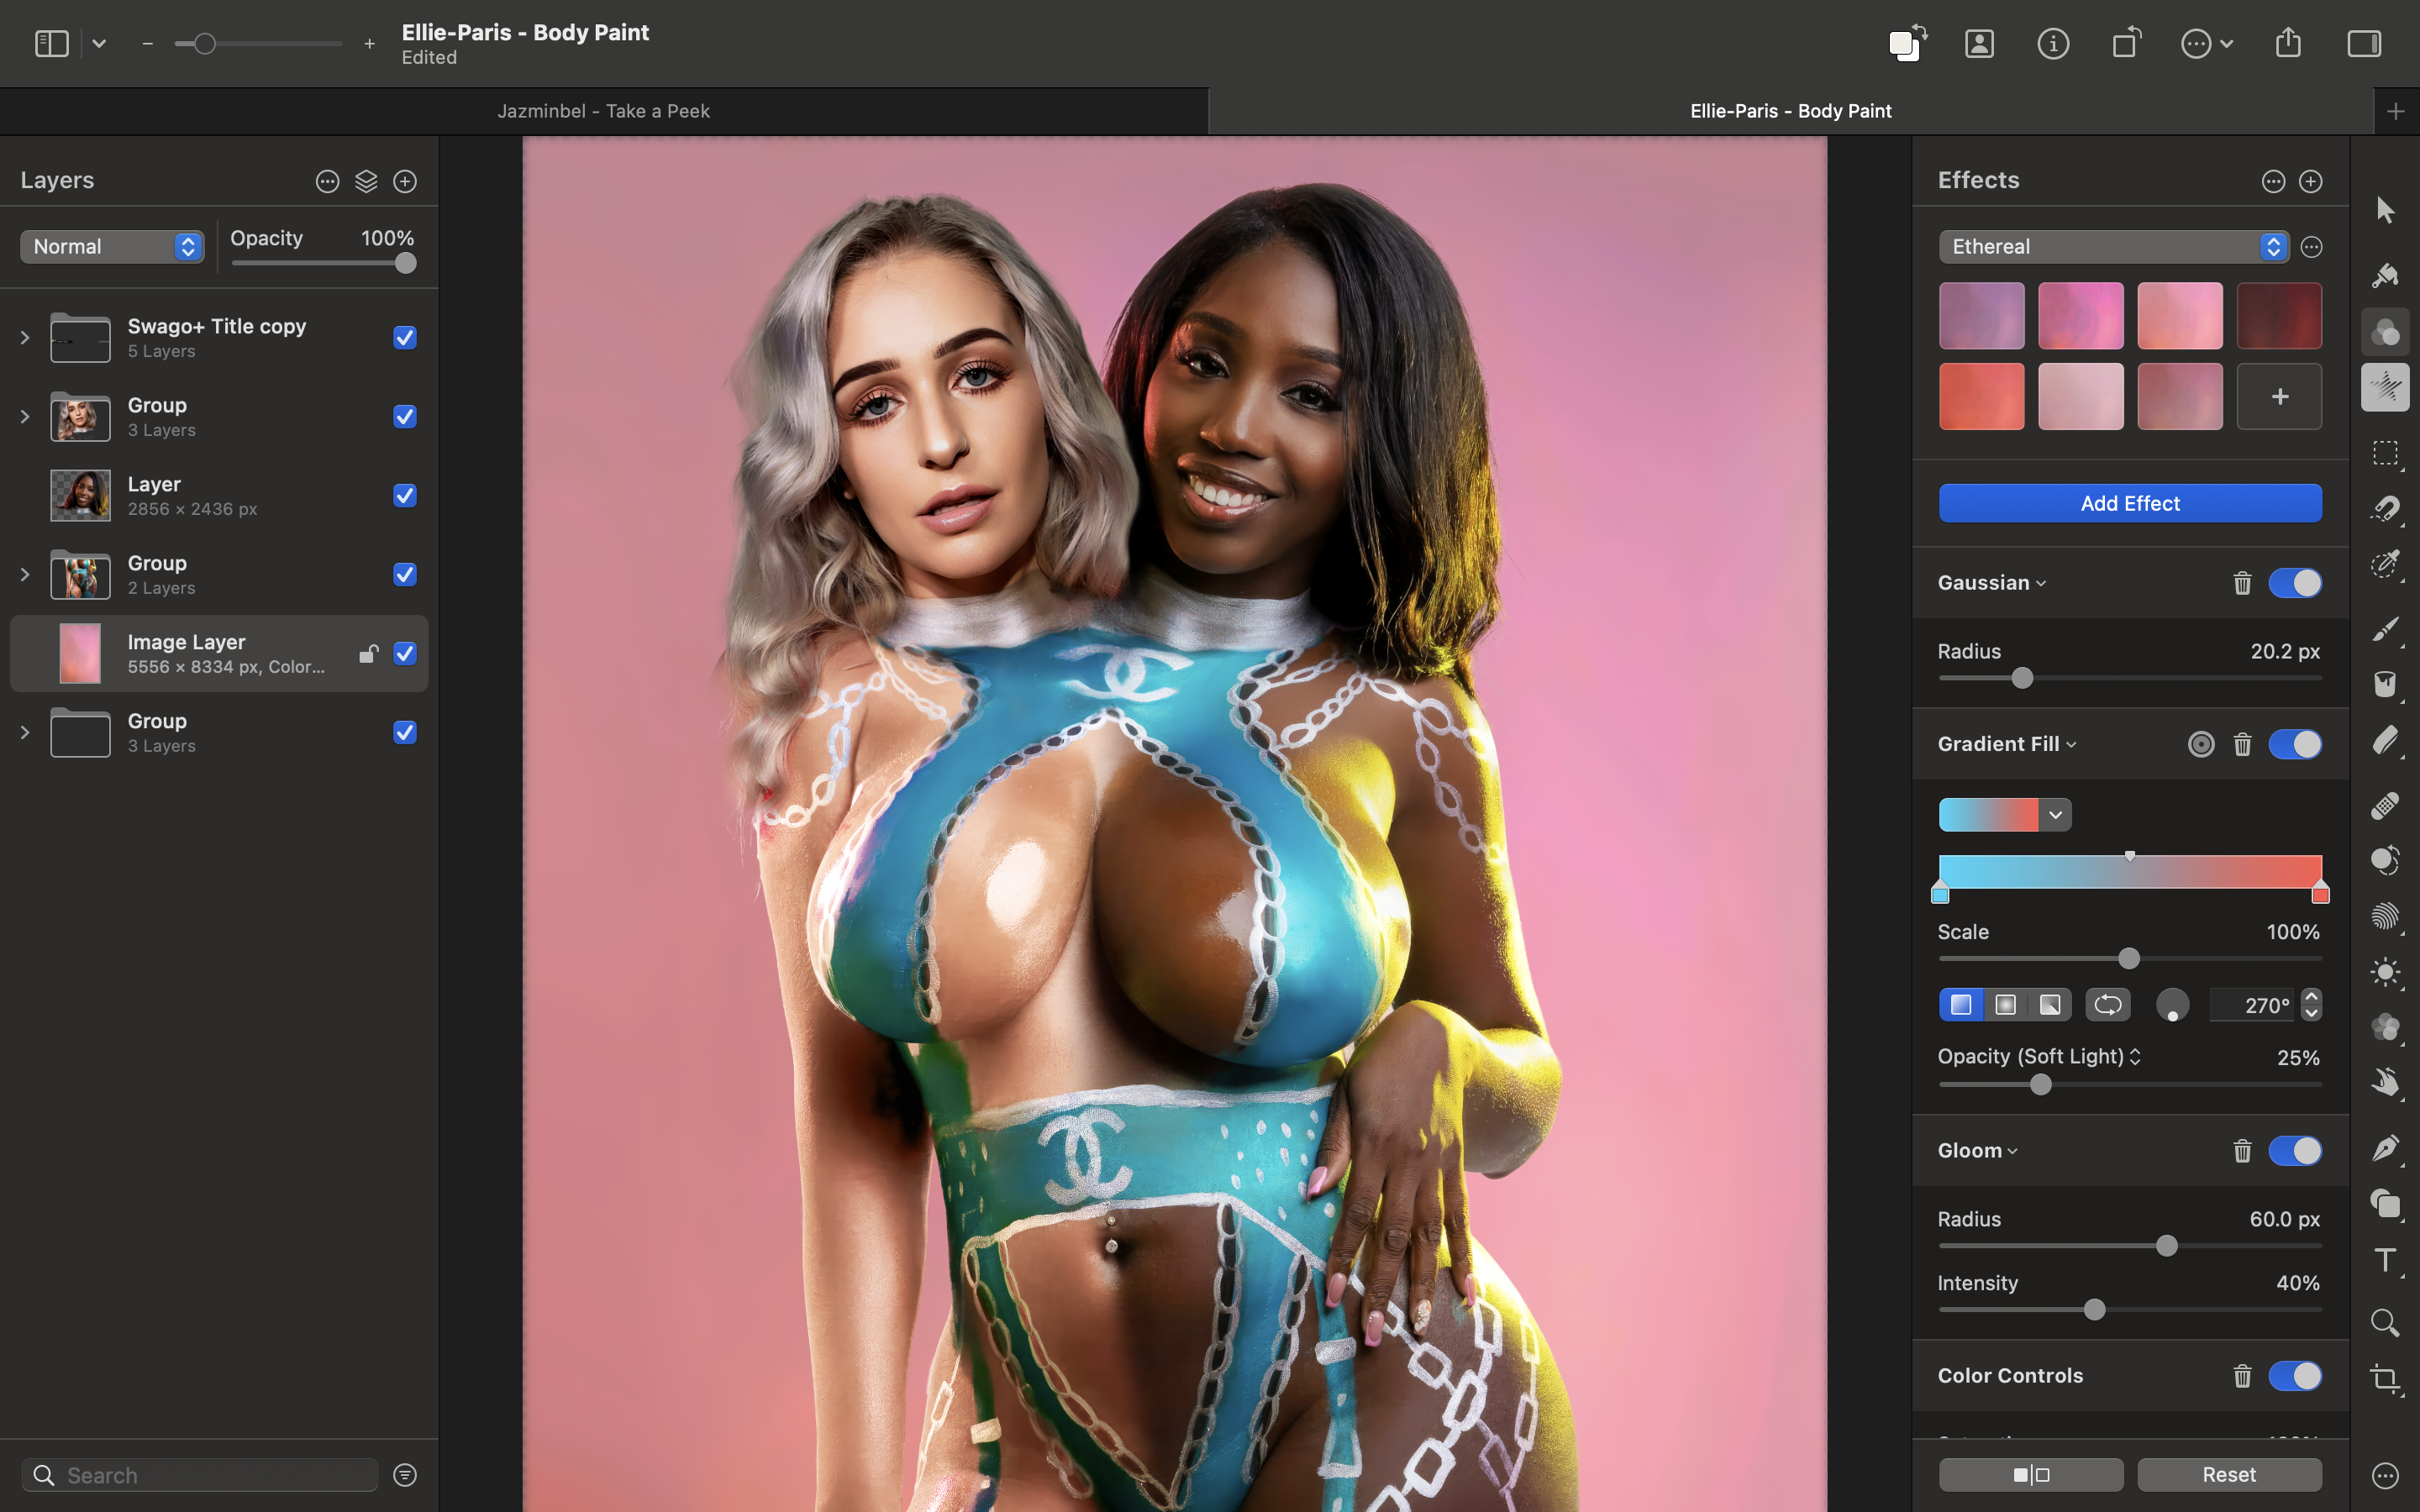
Task: Open a new tab with the plus button
Action: tap(2395, 111)
